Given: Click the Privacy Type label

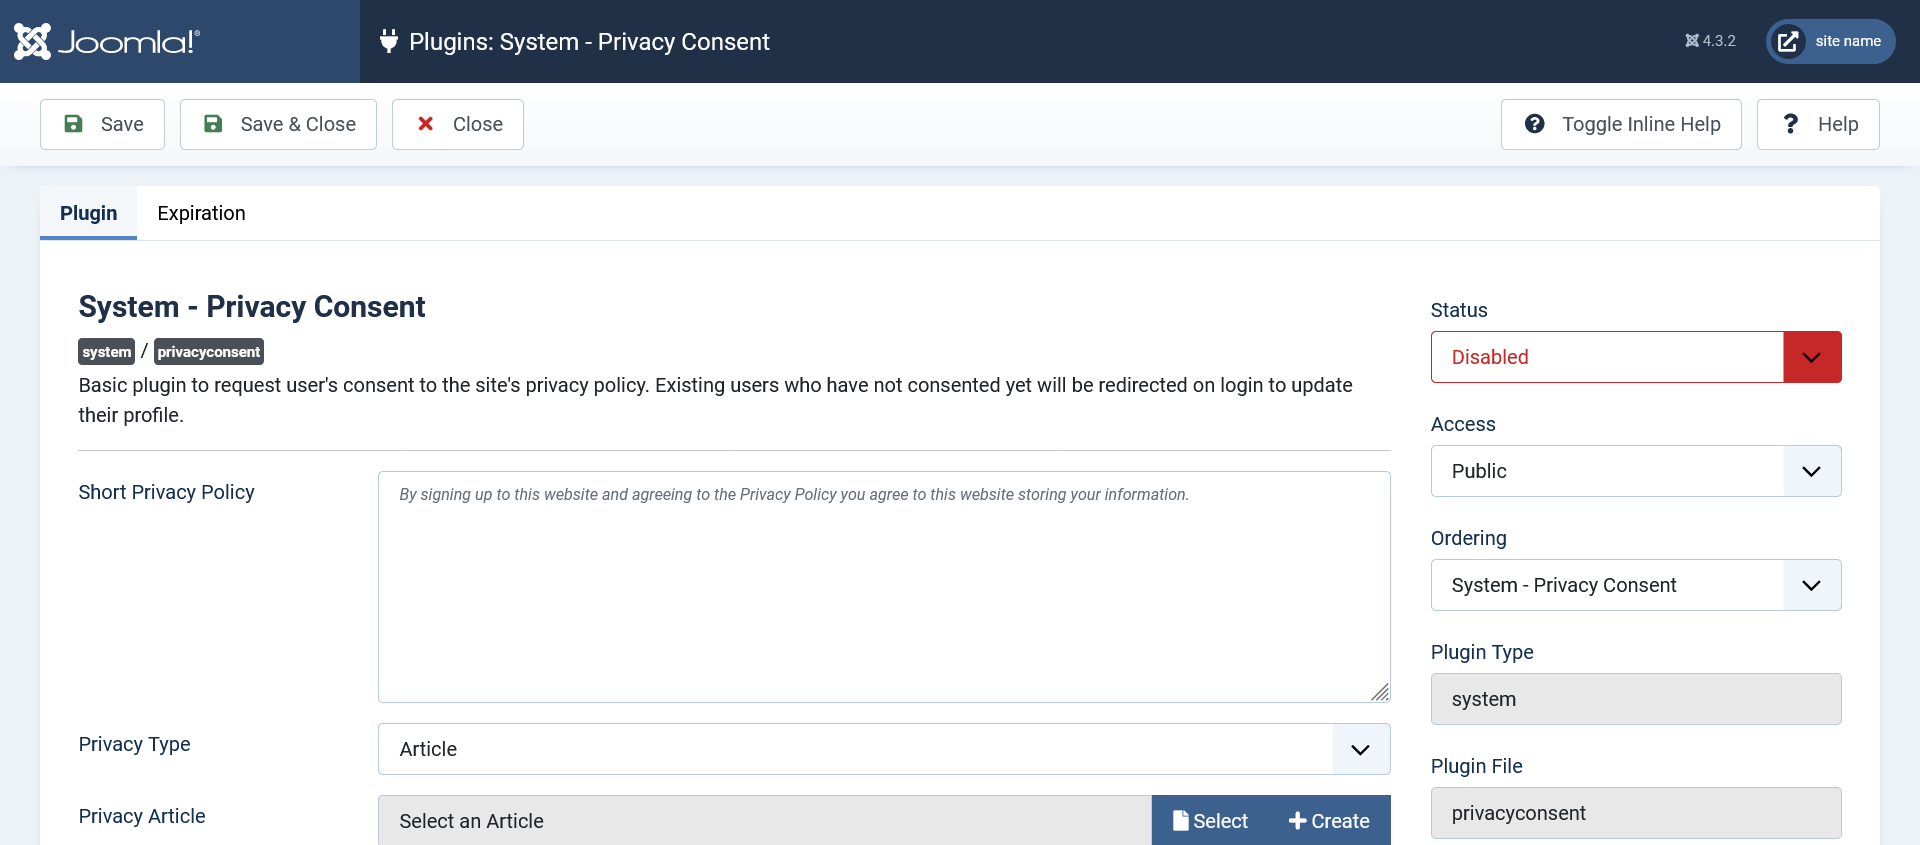Looking at the screenshot, I should click(135, 744).
